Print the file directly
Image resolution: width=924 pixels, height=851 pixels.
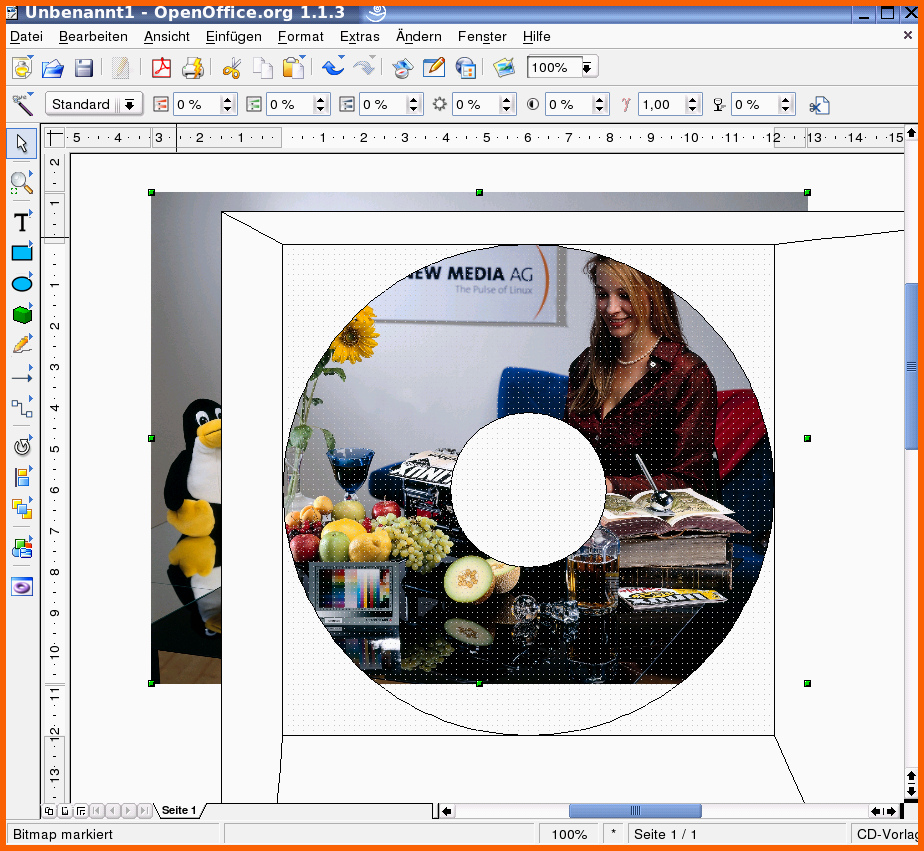[x=192, y=68]
